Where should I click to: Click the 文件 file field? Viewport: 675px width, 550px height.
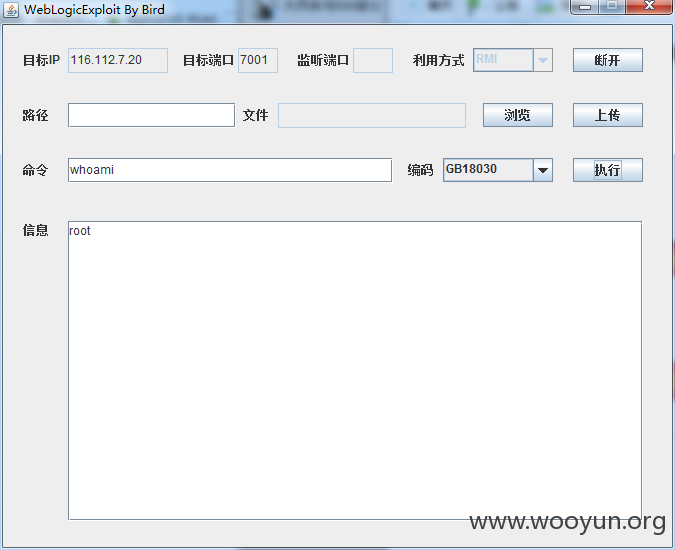point(372,115)
